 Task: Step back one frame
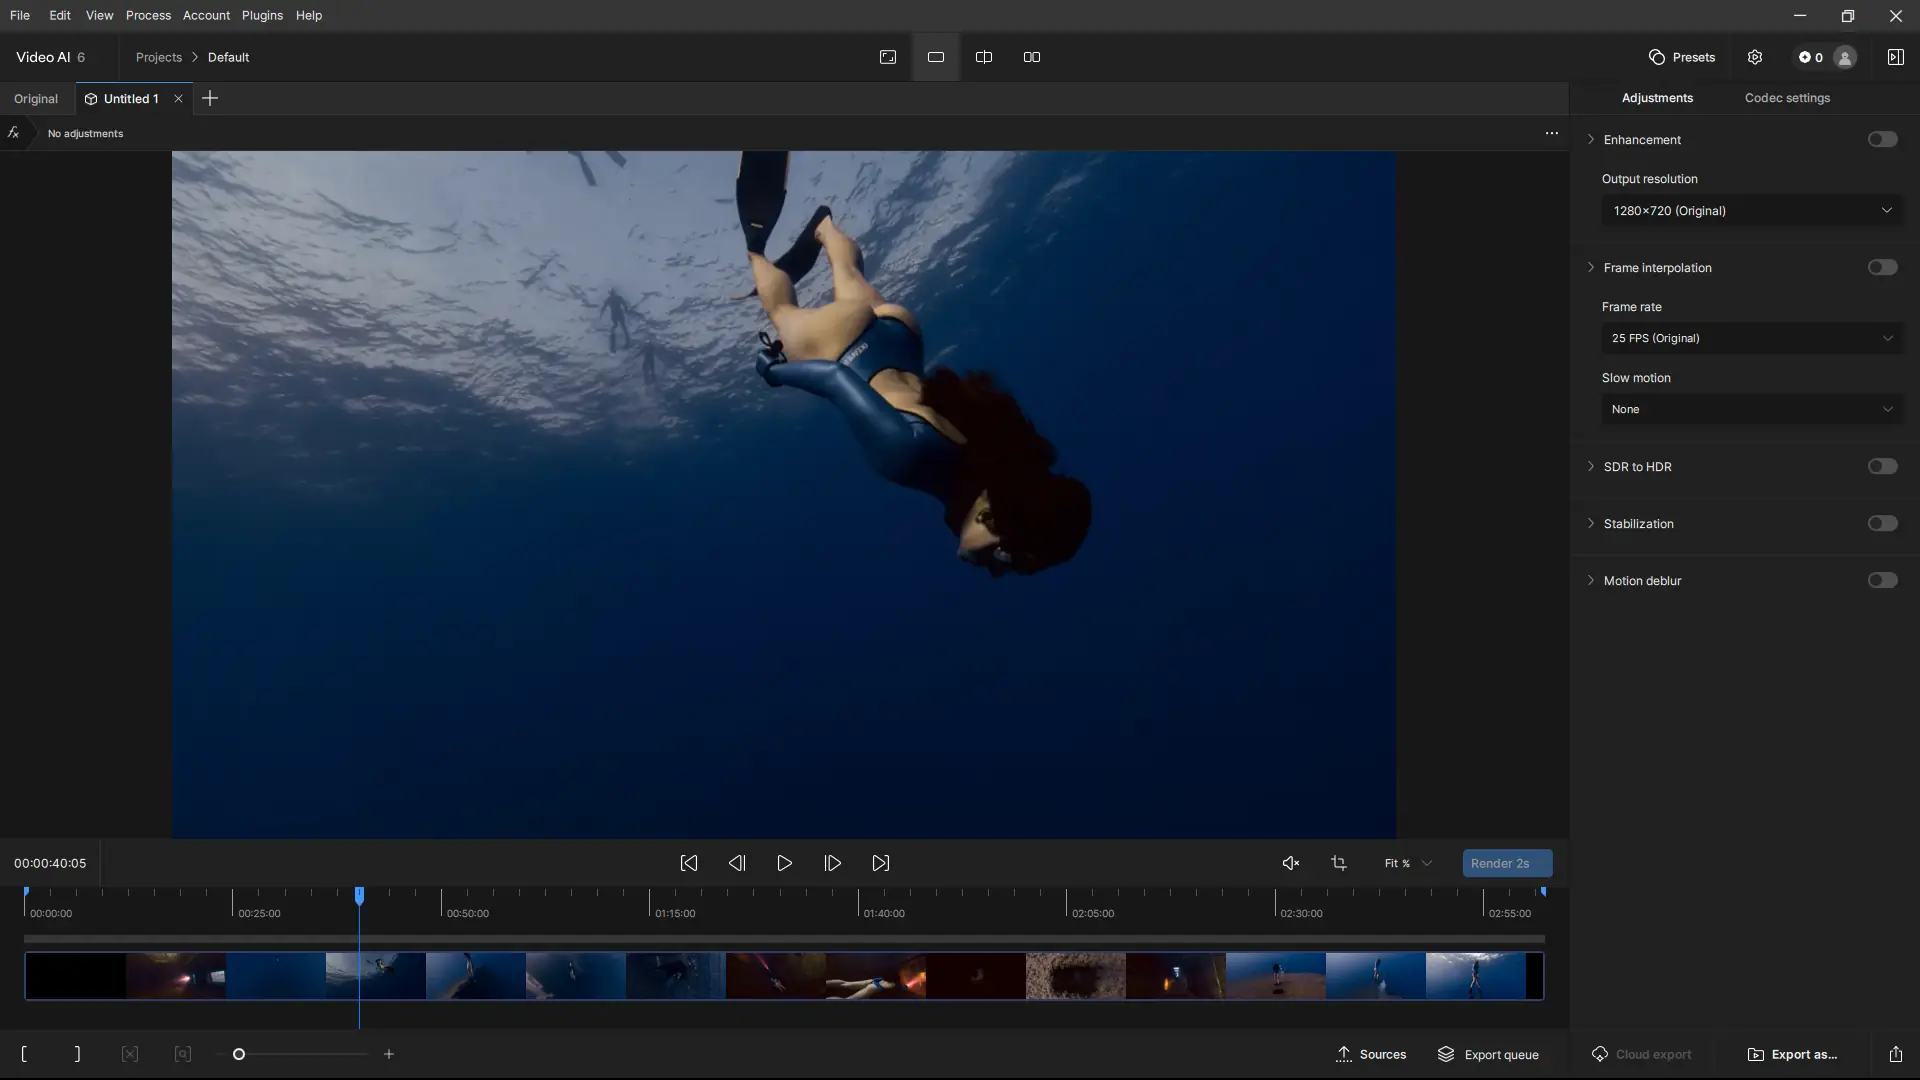737,863
